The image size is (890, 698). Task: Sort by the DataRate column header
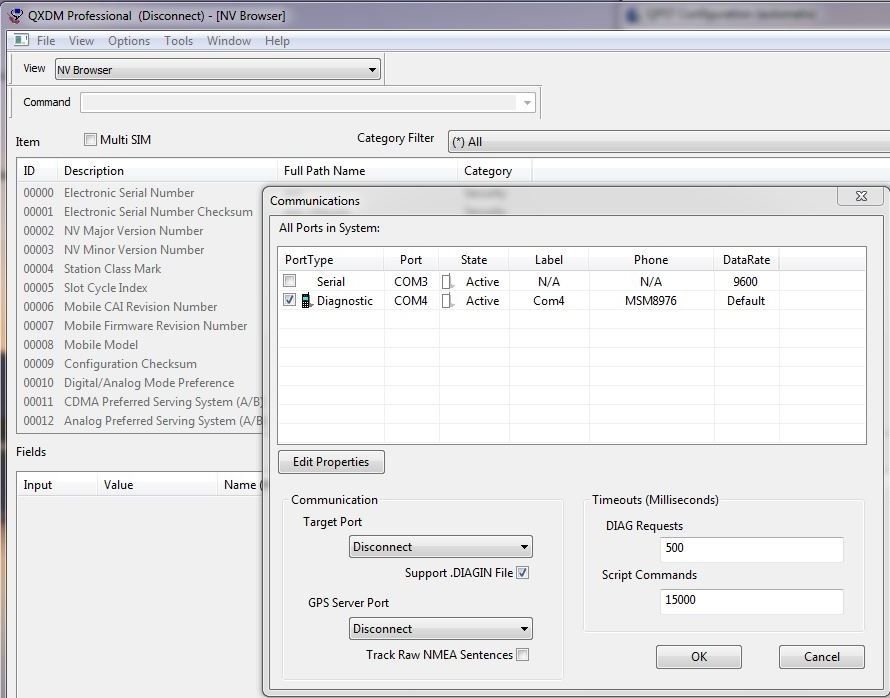point(746,260)
